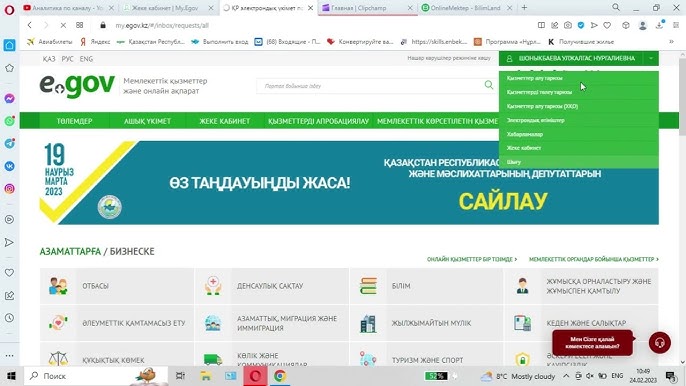The width and height of the screenshot is (686, 386).
Task: Add page to bookmarks via heart icon
Action: [x=607, y=25]
